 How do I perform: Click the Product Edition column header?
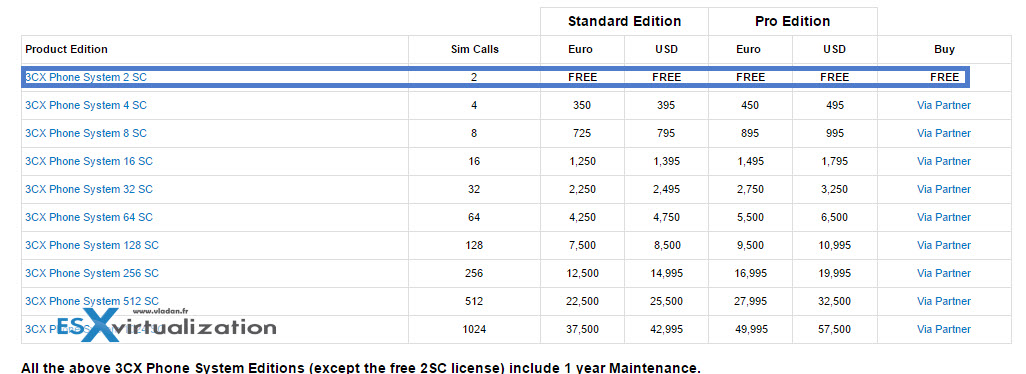[66, 49]
